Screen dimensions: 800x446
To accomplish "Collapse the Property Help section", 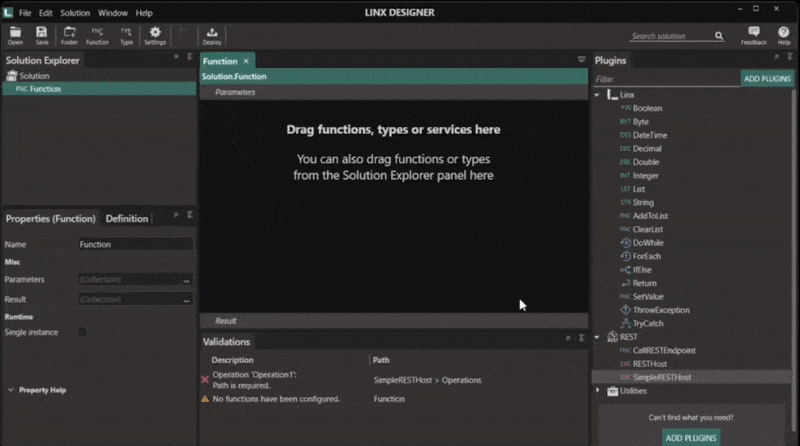I will click(x=11, y=390).
